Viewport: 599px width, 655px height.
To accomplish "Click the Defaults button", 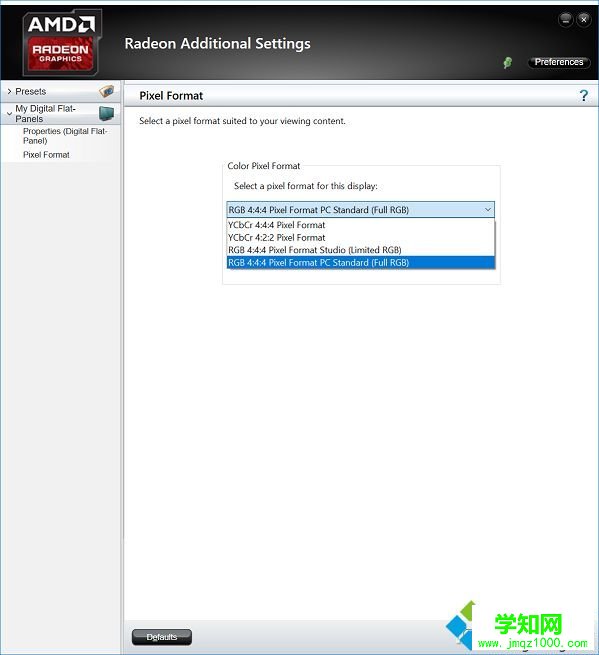I will pyautogui.click(x=162, y=637).
